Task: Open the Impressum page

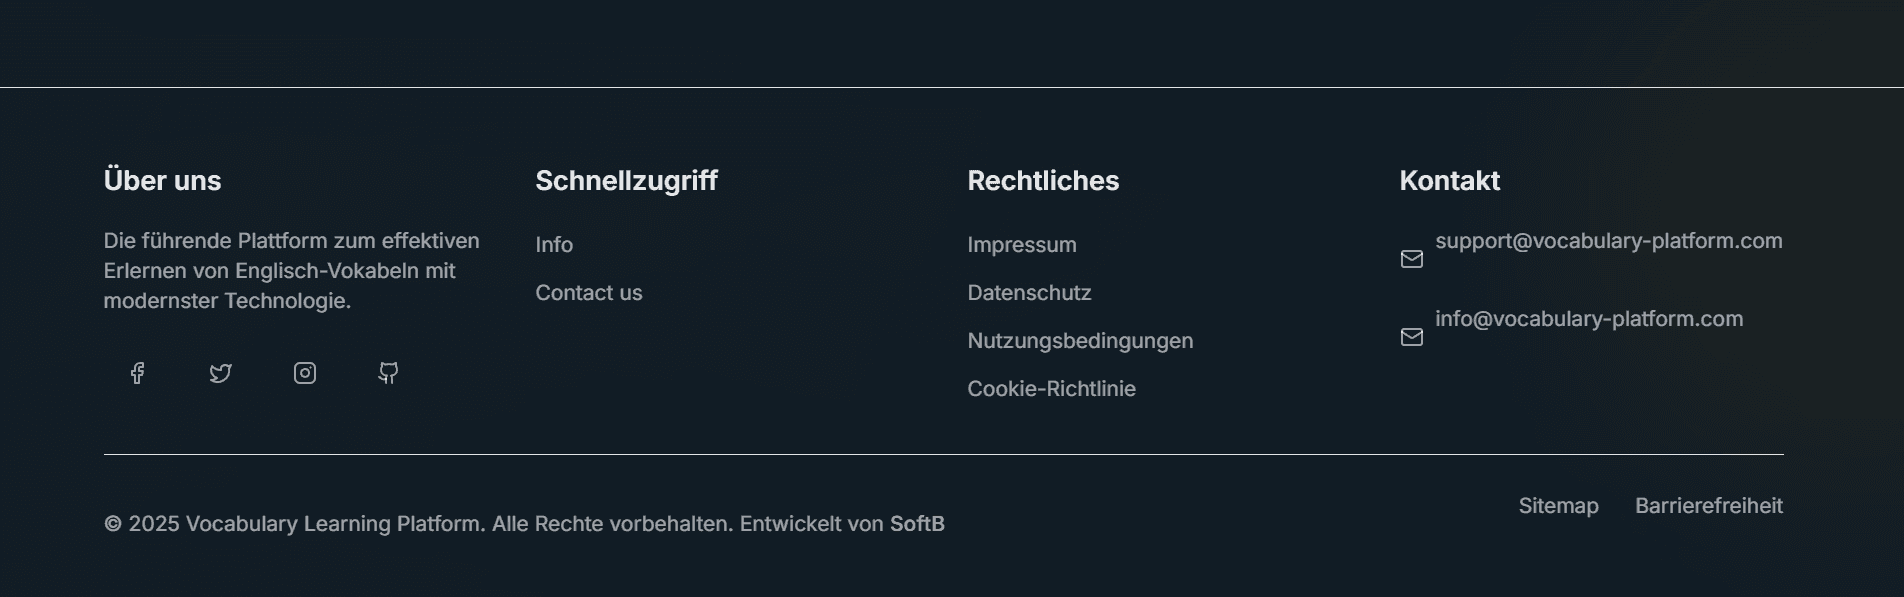Action: coord(1022,245)
